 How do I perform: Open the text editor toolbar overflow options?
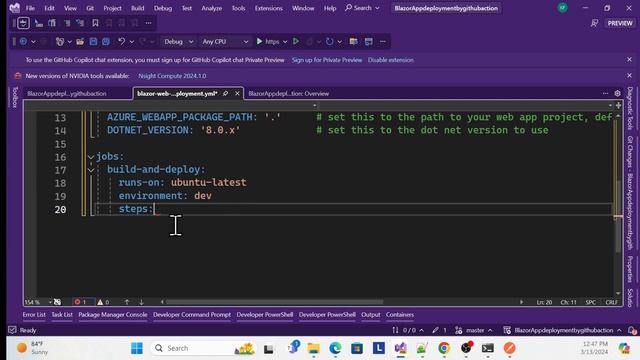(149, 23)
